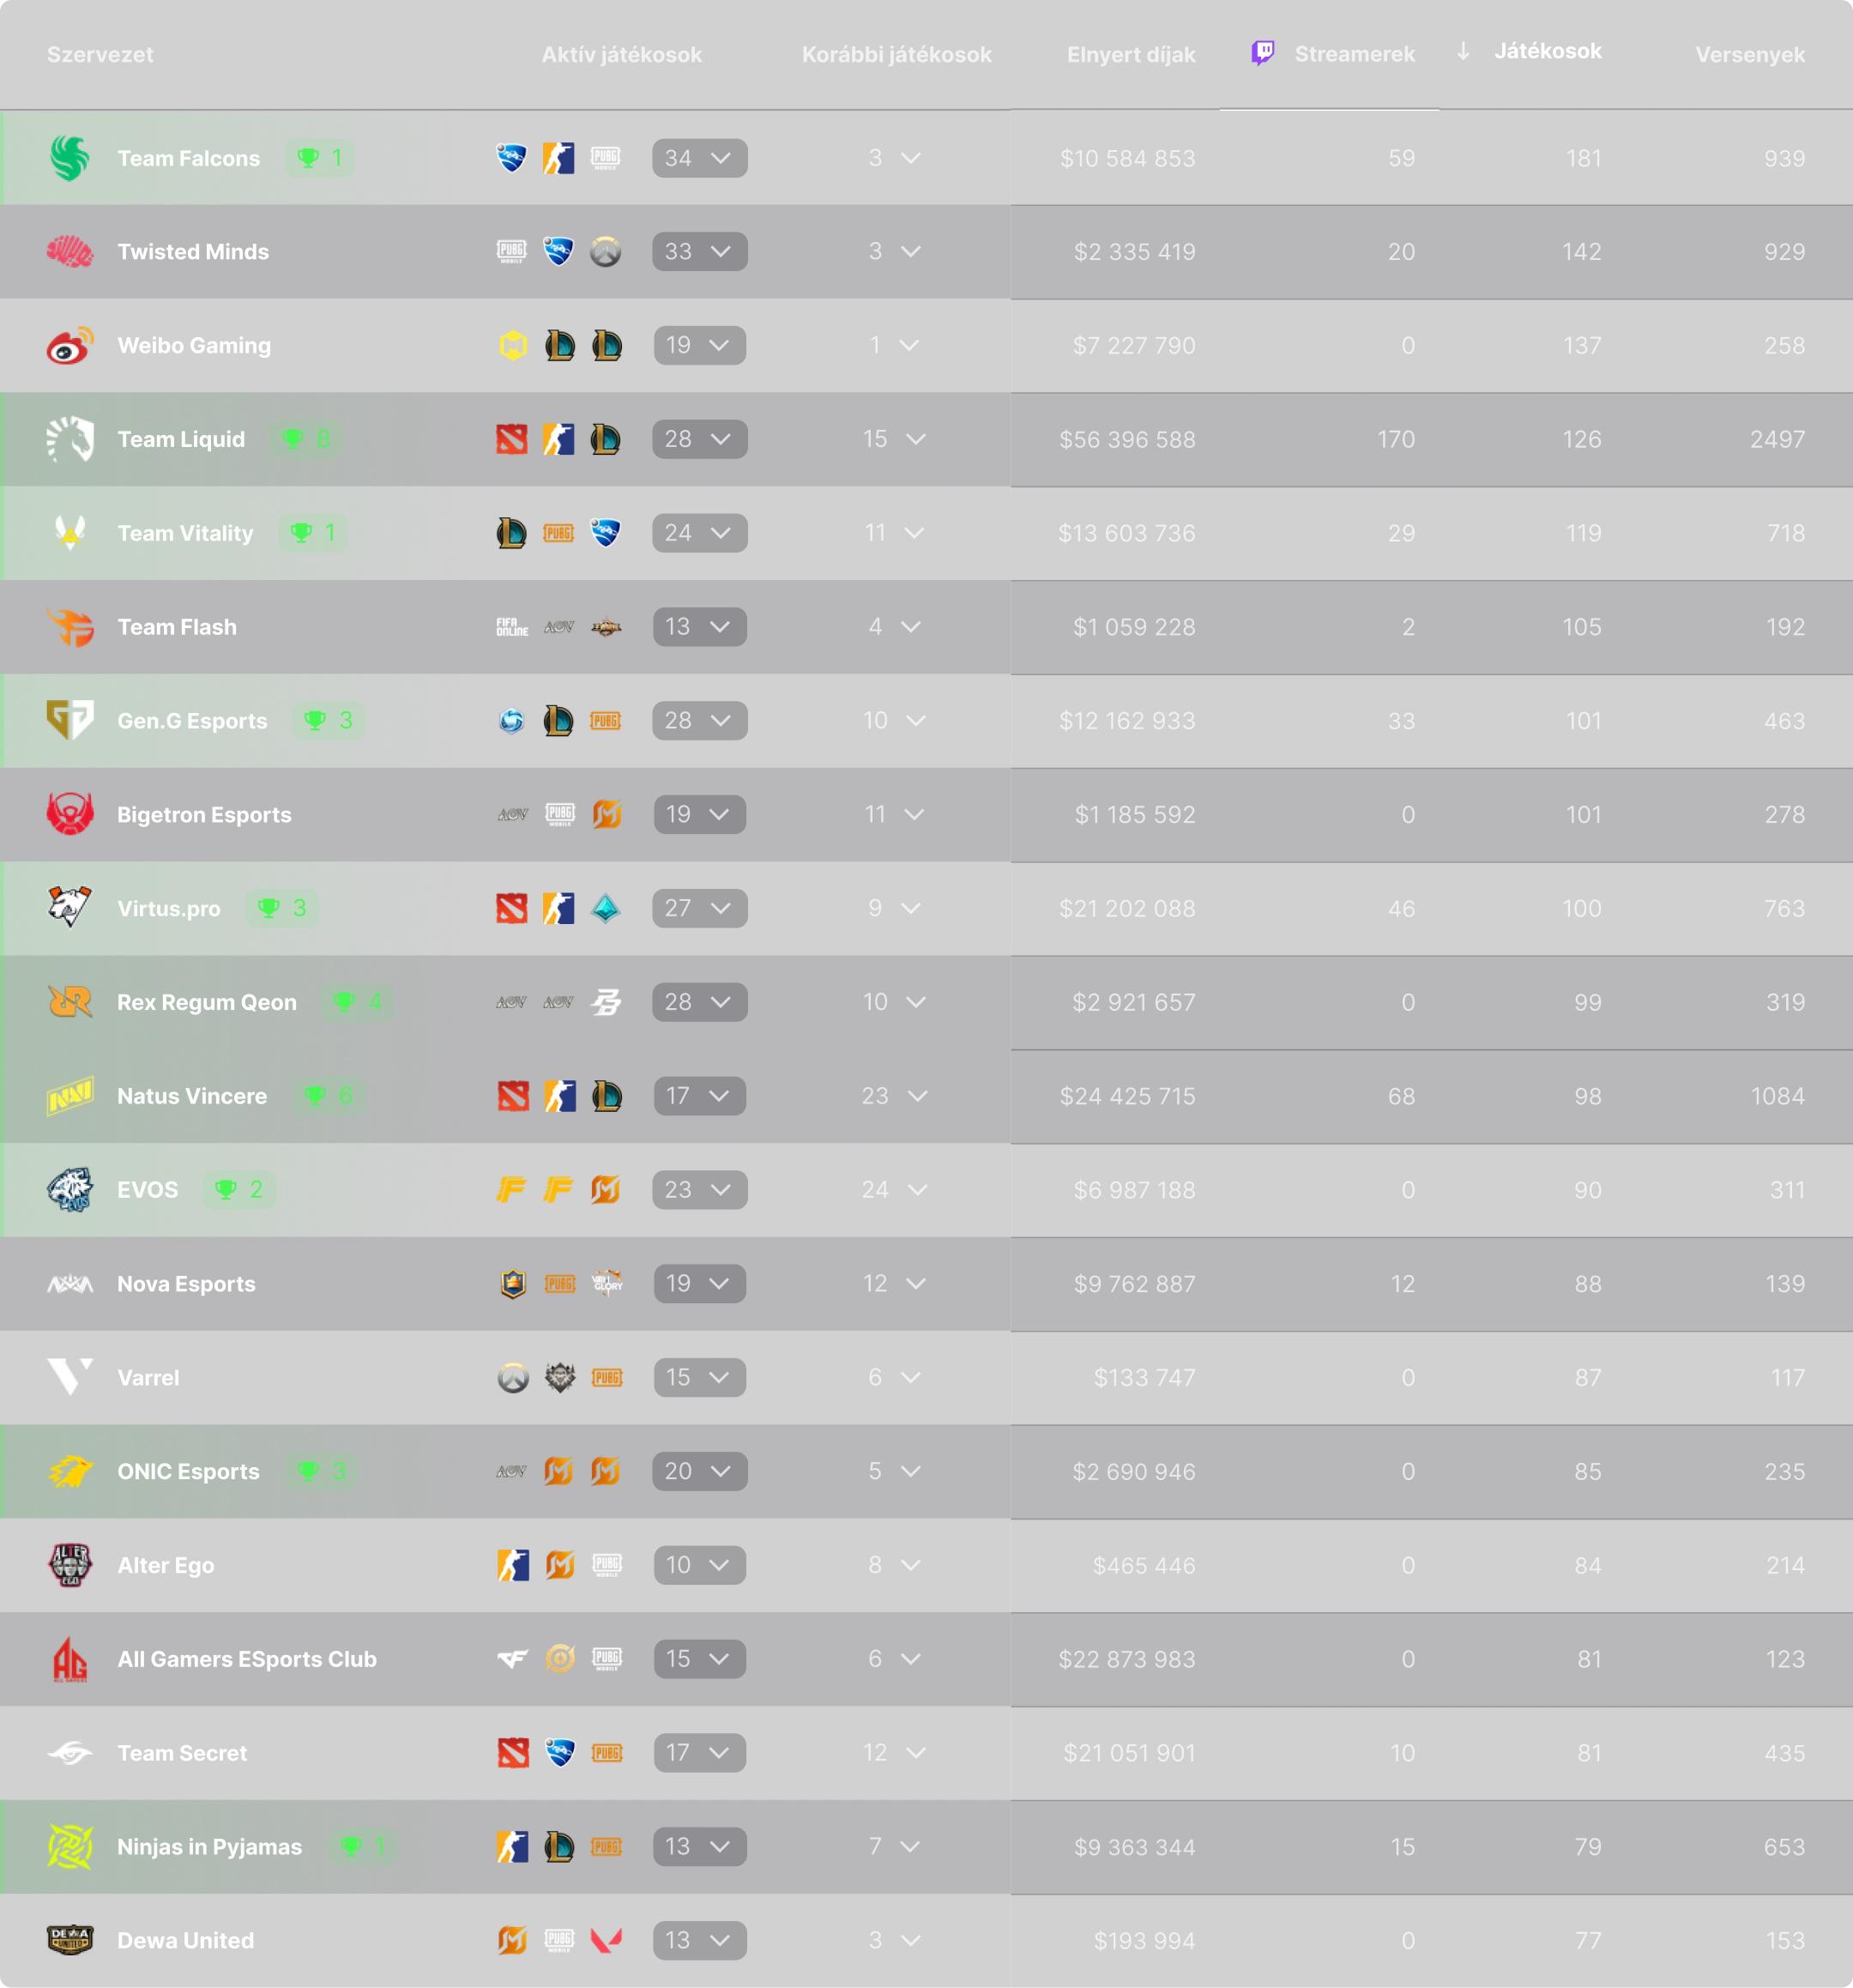Click the Team Falcons logo
The height and width of the screenshot is (1988, 1853).
(70, 158)
